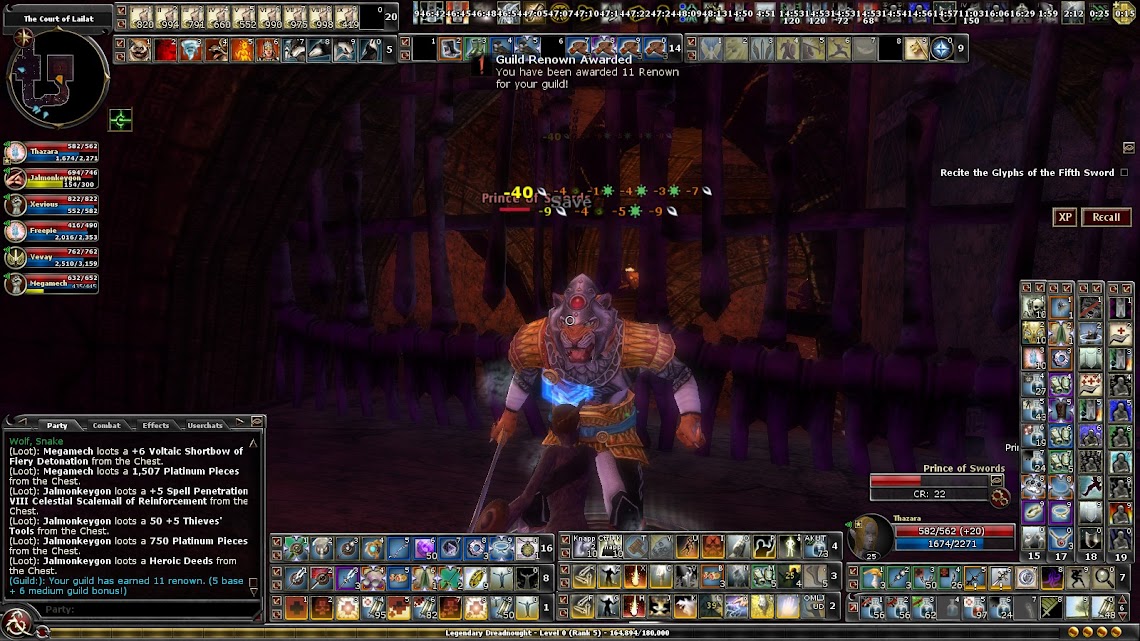Click the purple tentacles icon on hotbar 7
Image resolution: width=1140 pixels, height=641 pixels.
[1052, 578]
